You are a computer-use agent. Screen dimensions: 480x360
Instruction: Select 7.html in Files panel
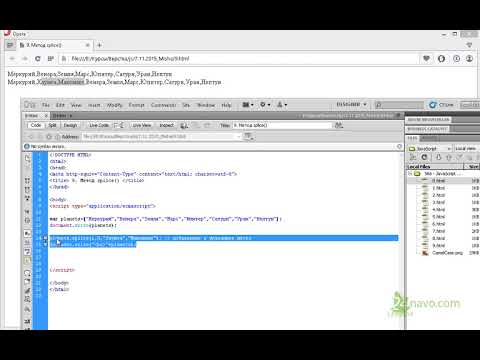(438, 231)
